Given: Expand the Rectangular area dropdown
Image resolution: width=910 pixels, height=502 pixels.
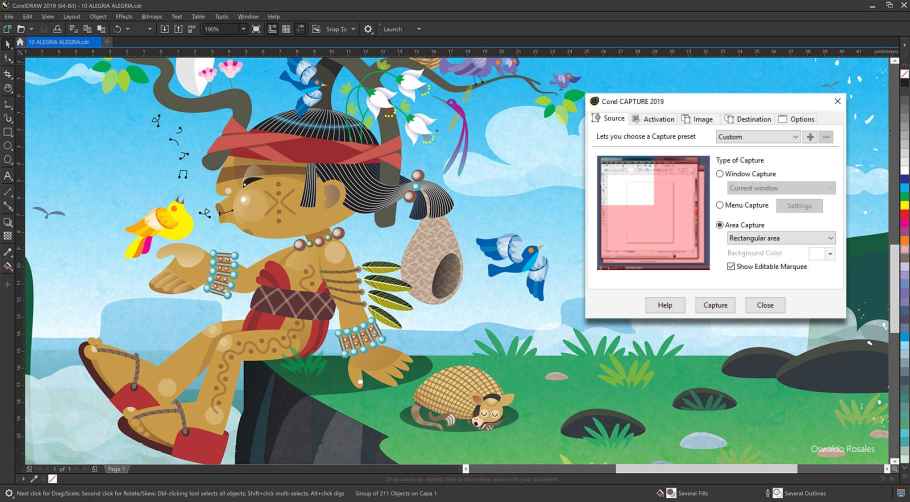Looking at the screenshot, I should coord(780,238).
